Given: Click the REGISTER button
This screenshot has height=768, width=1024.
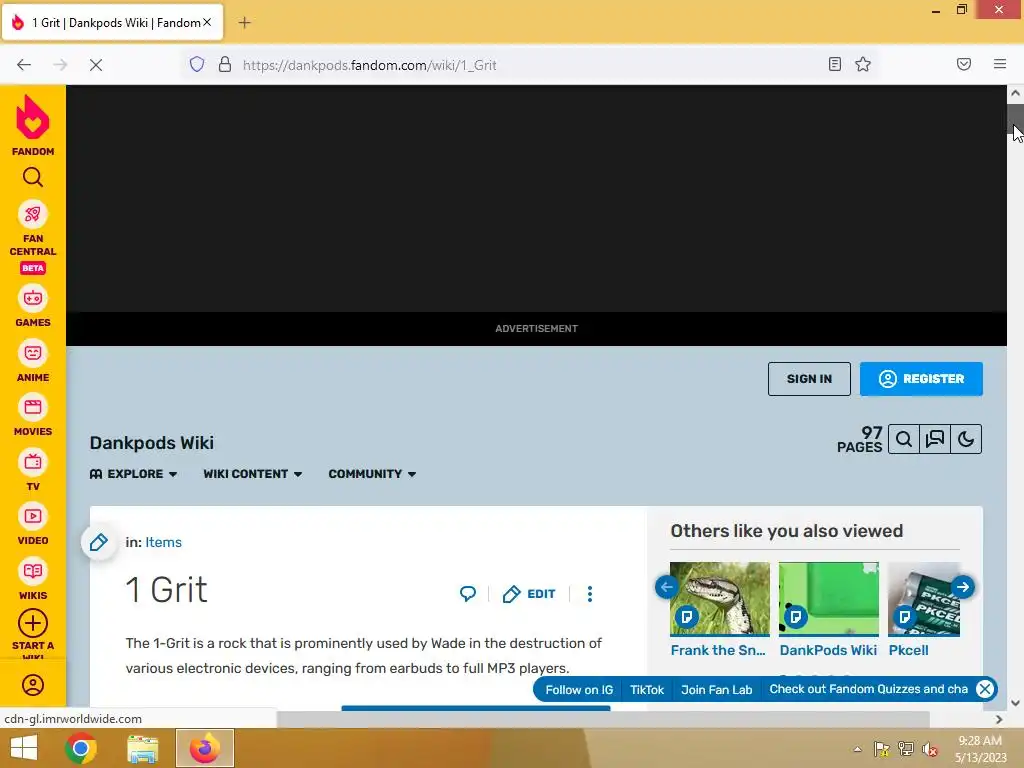Looking at the screenshot, I should click(921, 379).
